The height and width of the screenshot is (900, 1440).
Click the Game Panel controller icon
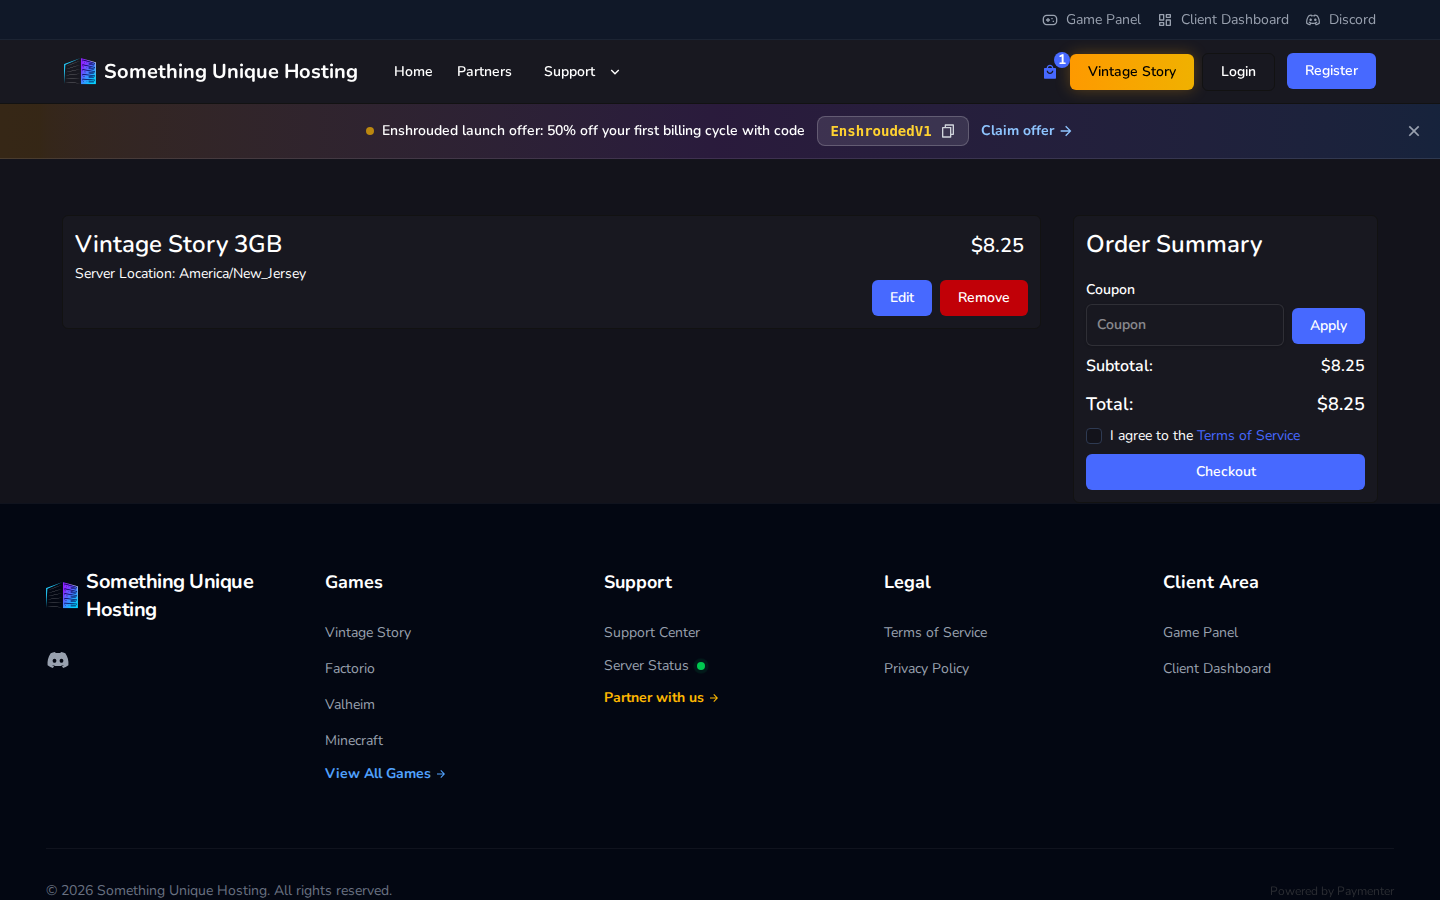tap(1050, 20)
